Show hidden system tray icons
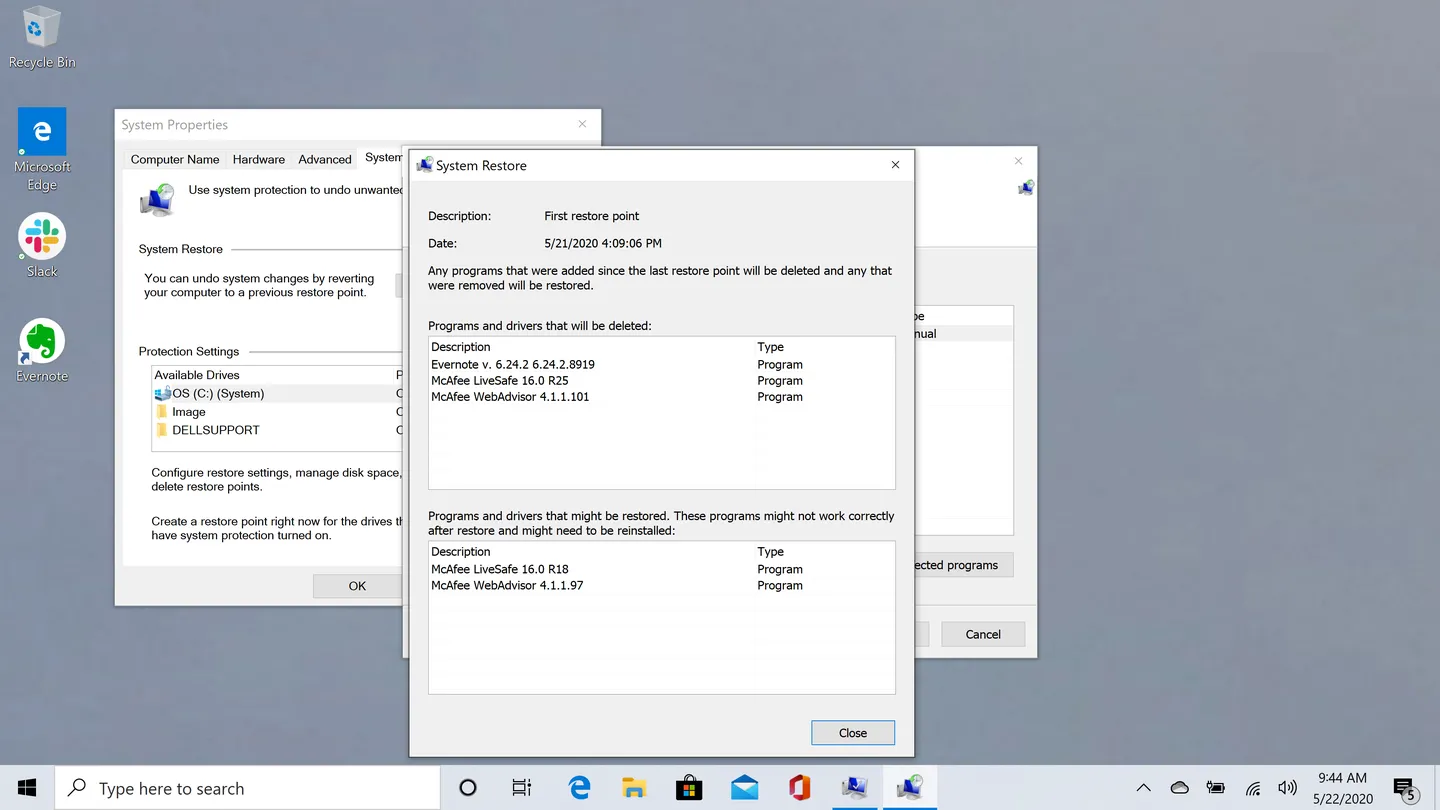 (x=1144, y=788)
